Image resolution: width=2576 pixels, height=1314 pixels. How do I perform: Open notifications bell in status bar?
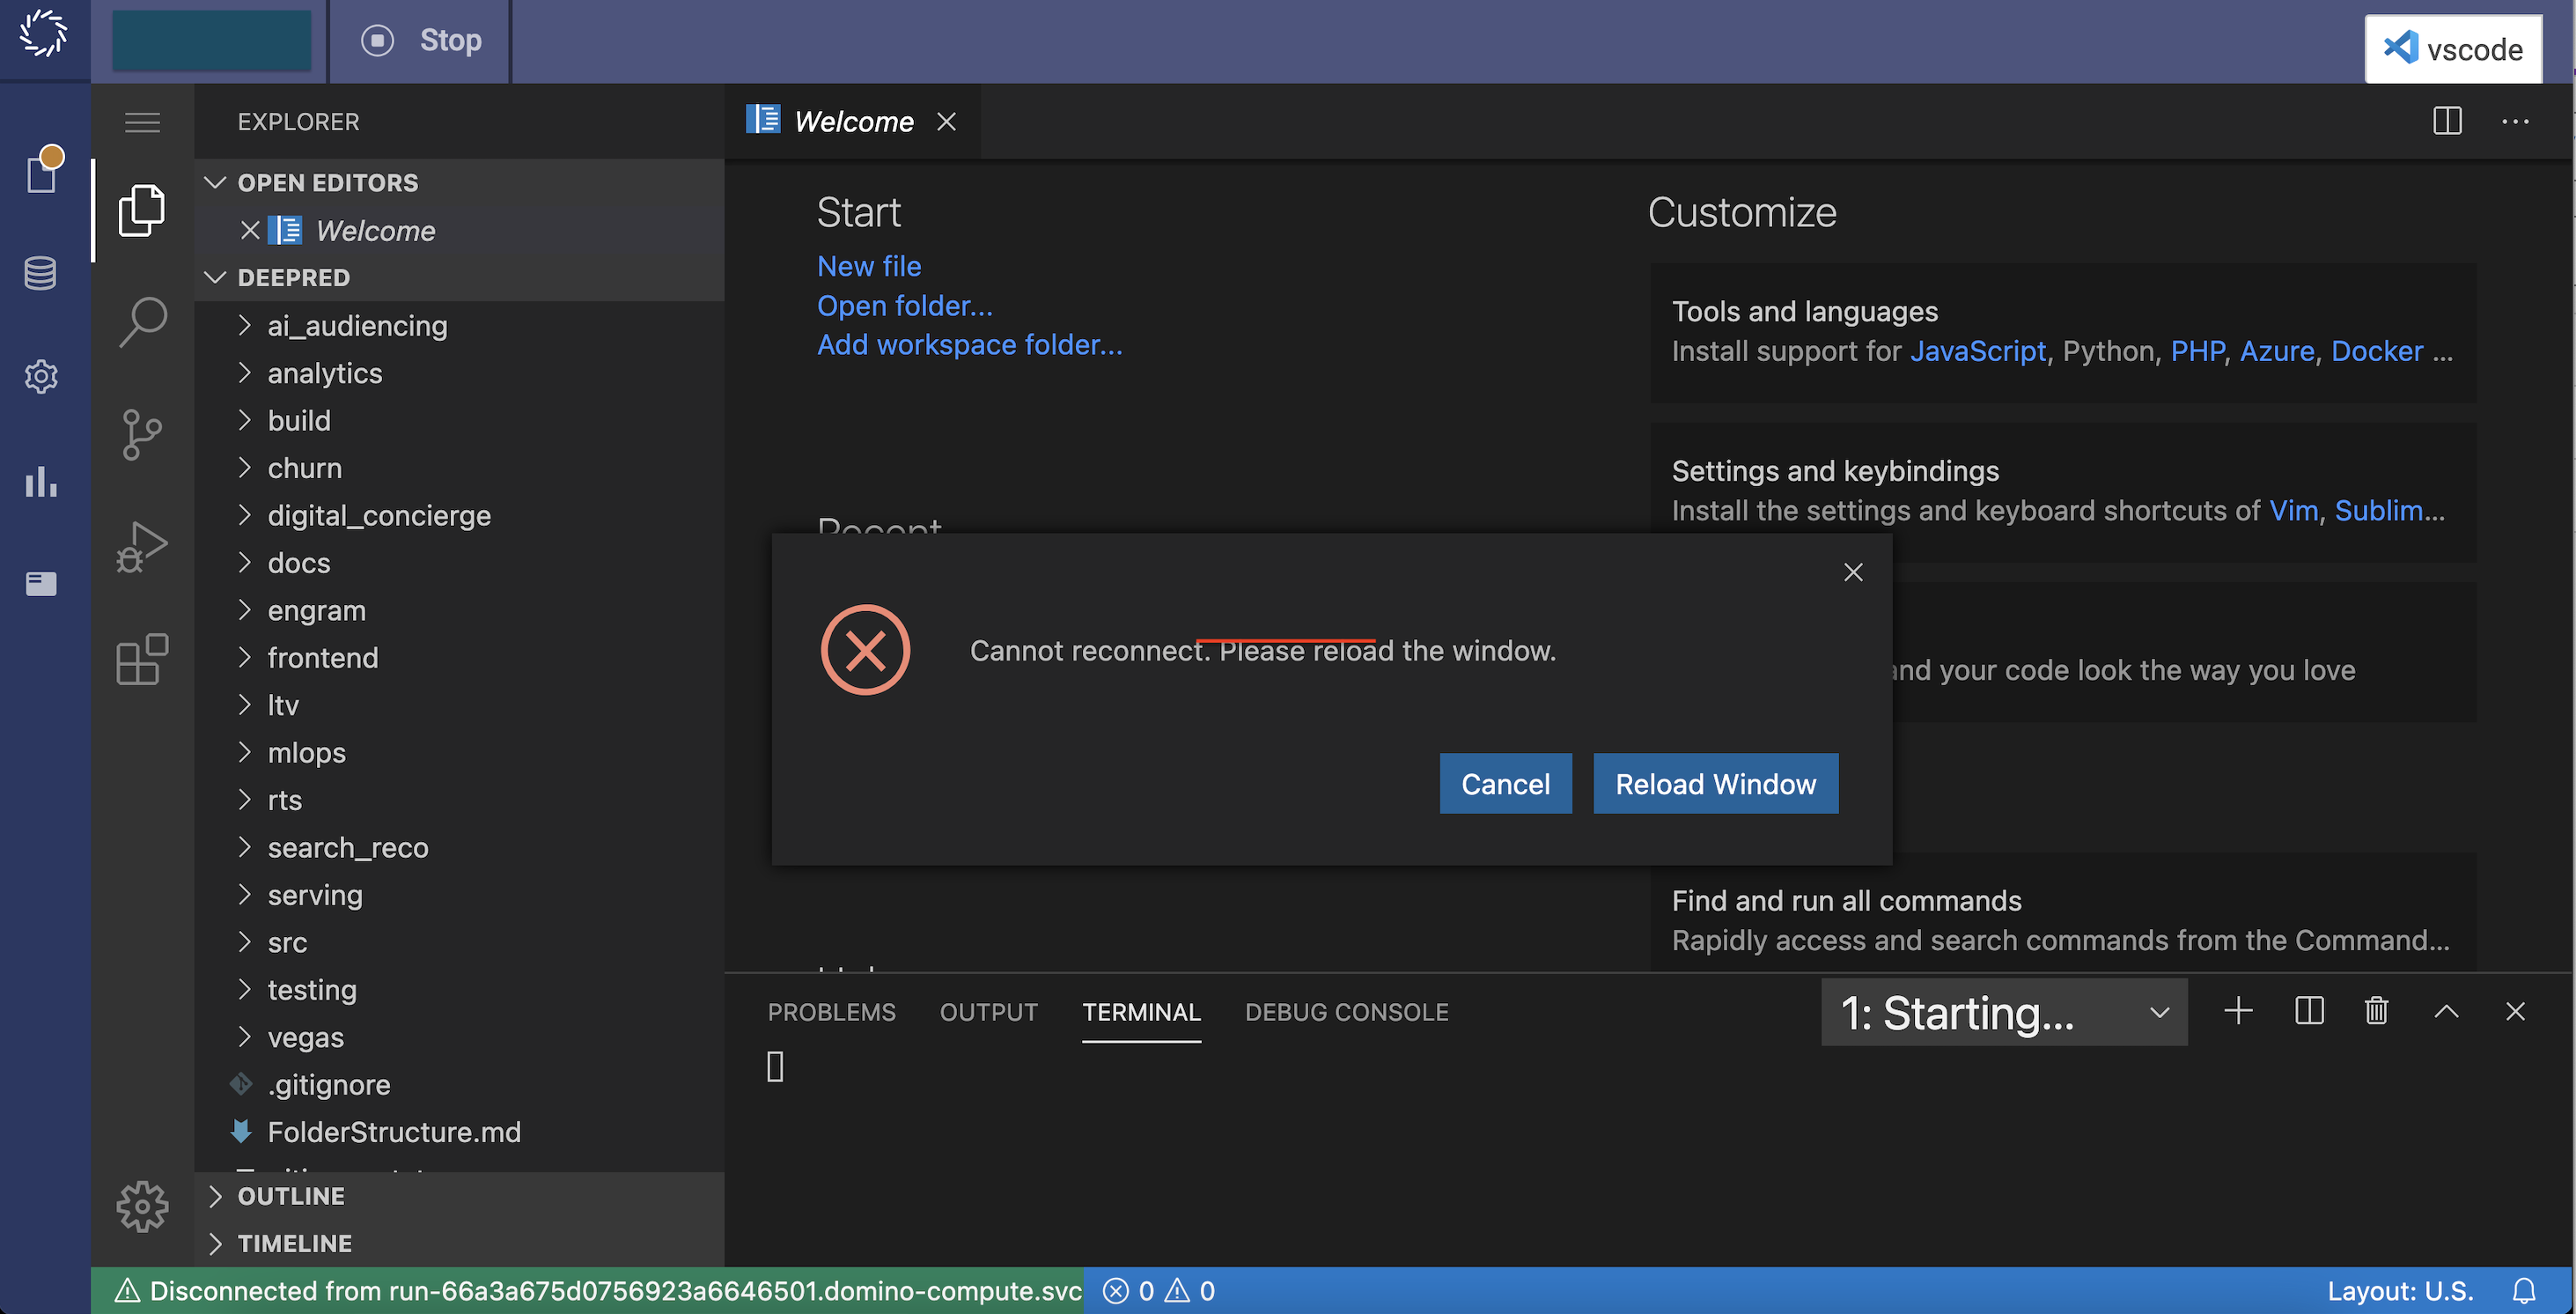2524,1291
